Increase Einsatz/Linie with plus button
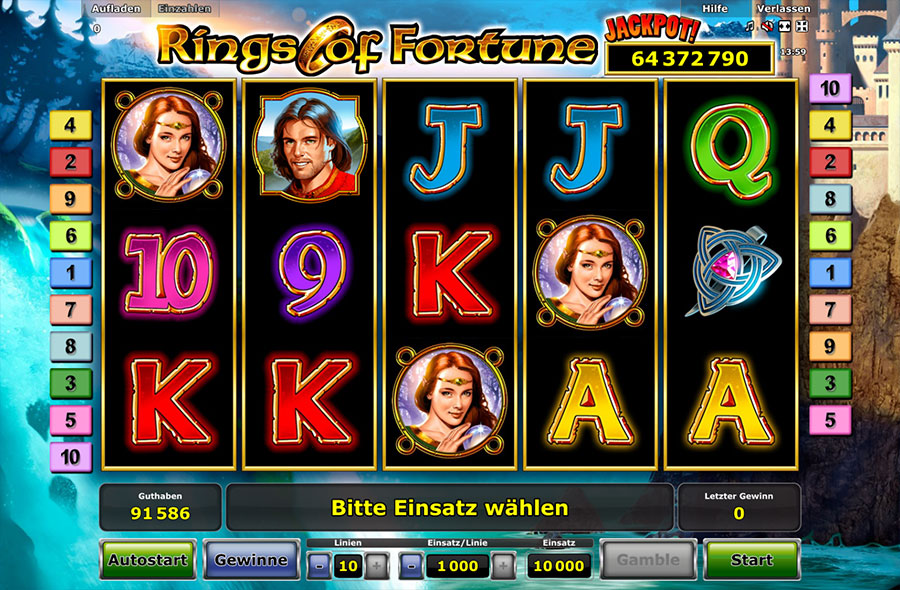 503,566
